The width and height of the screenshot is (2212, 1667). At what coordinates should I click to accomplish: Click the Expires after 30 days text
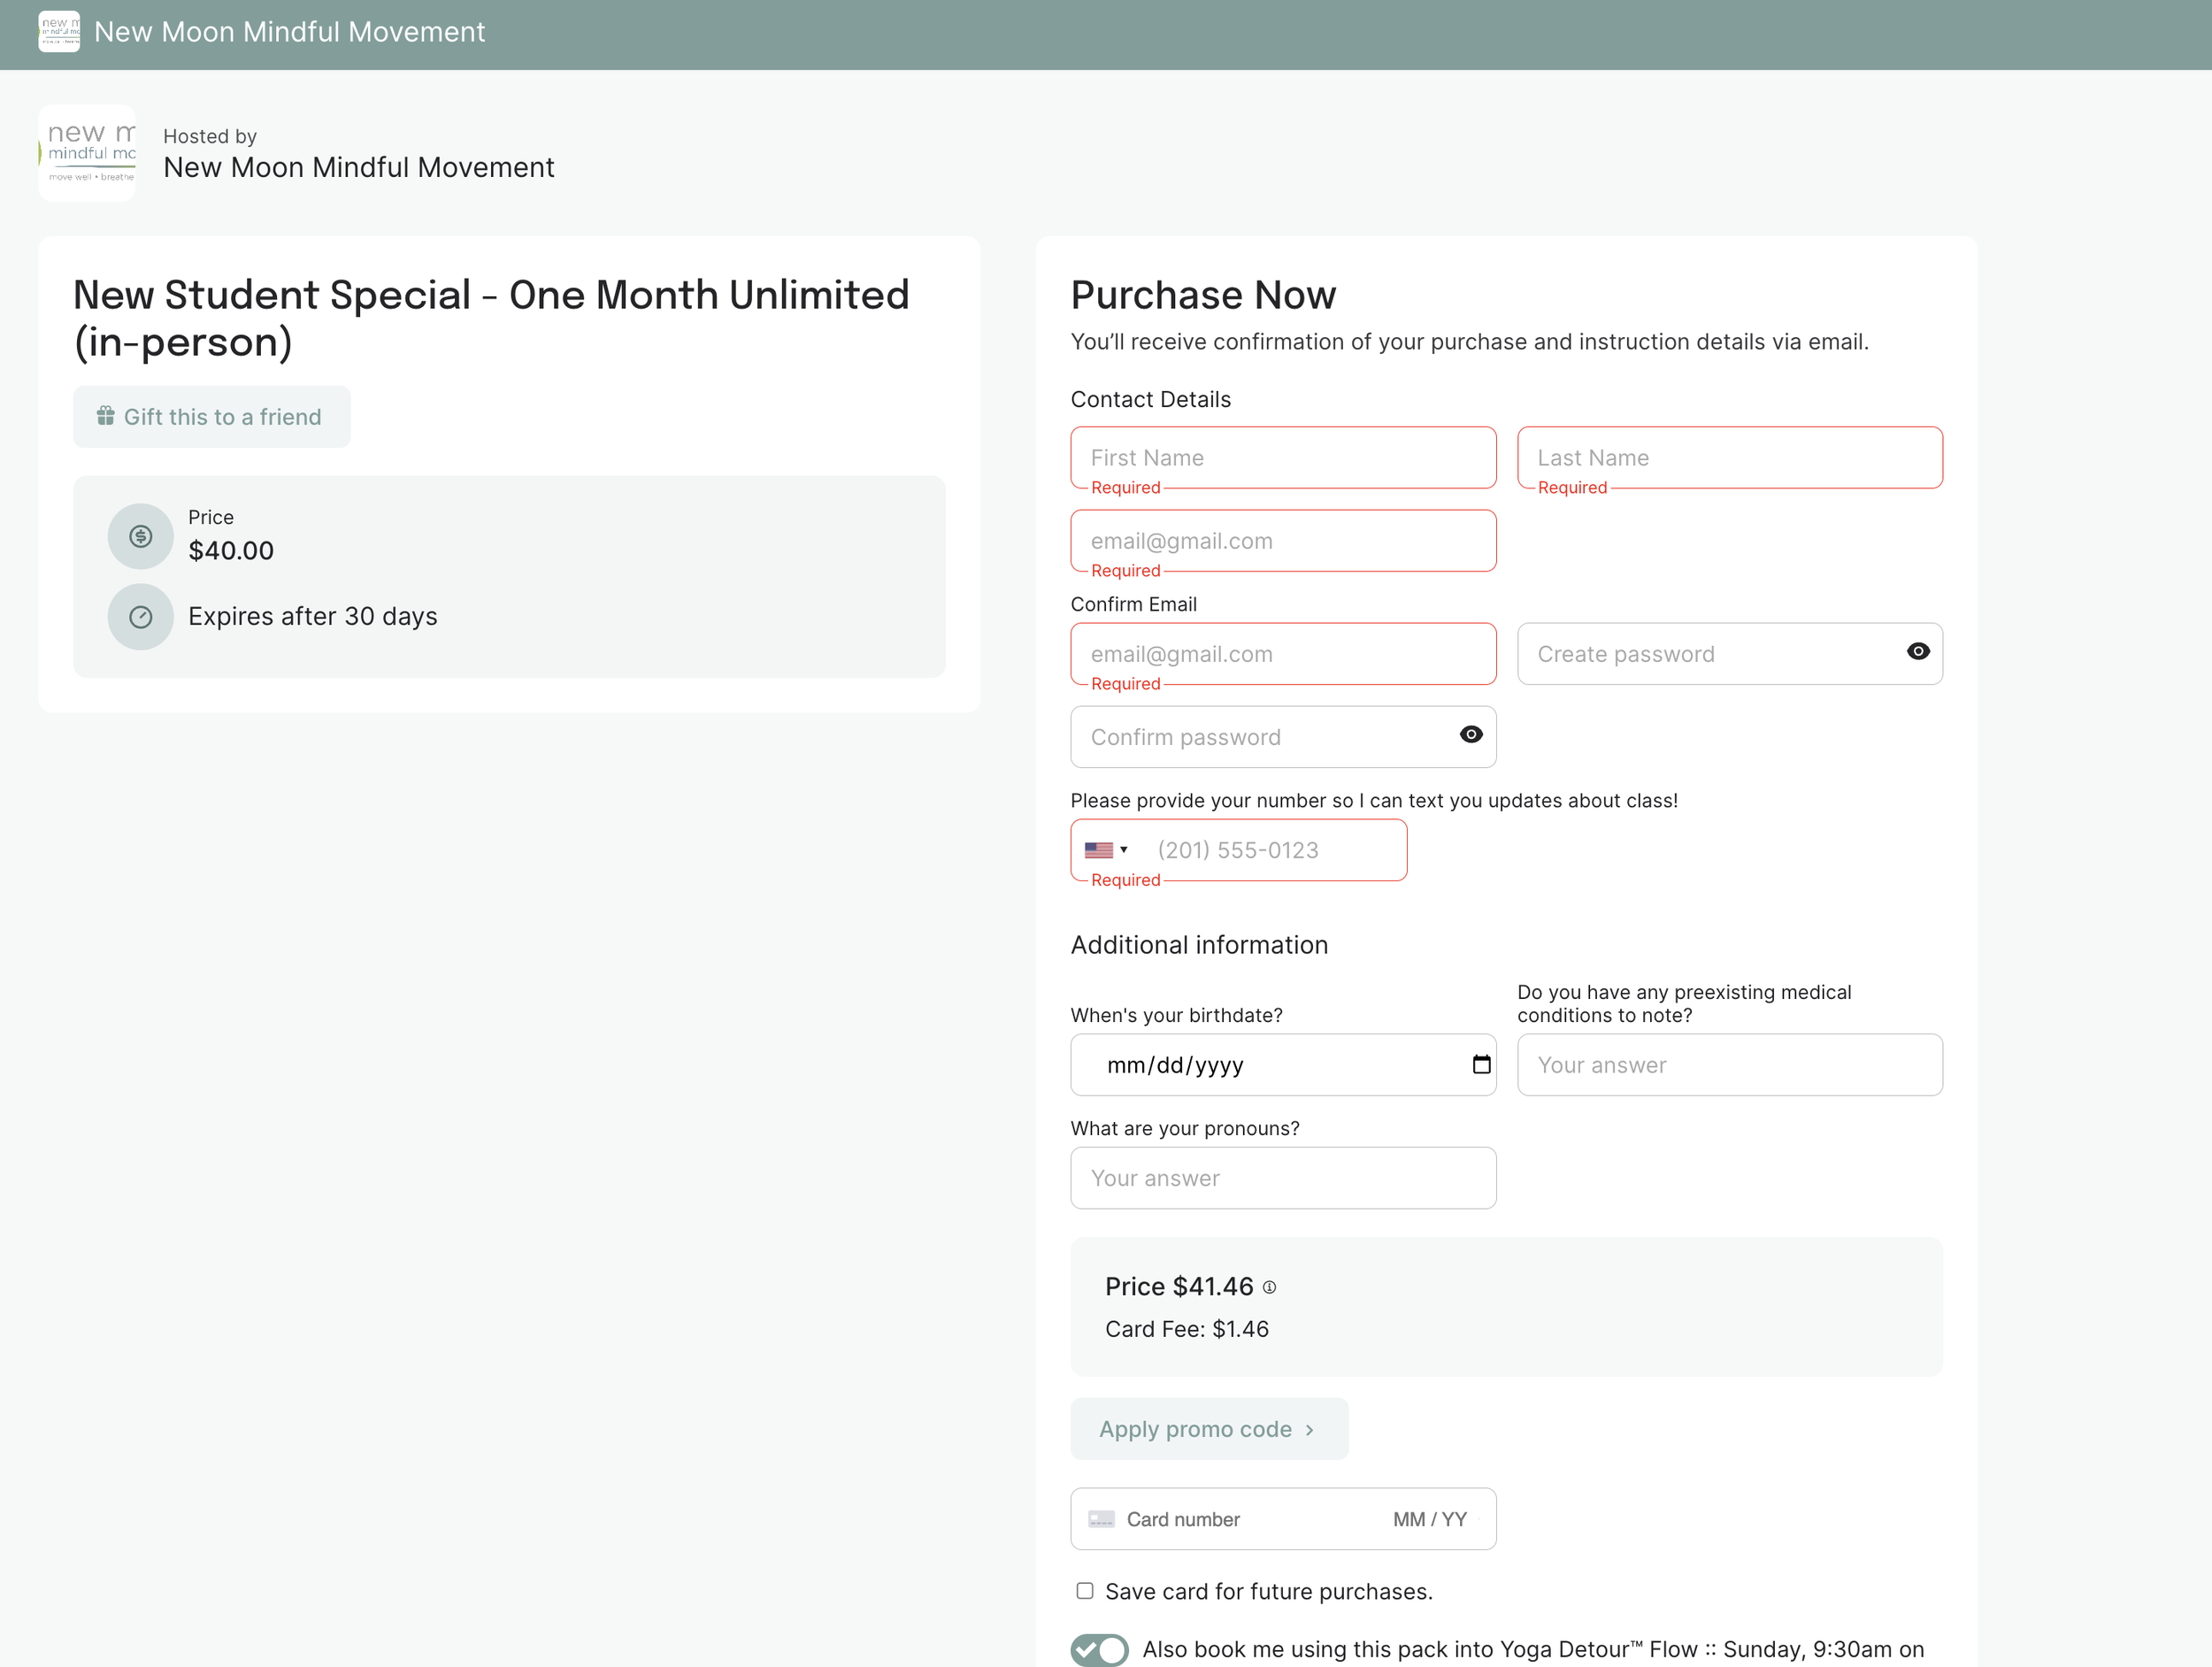(313, 616)
